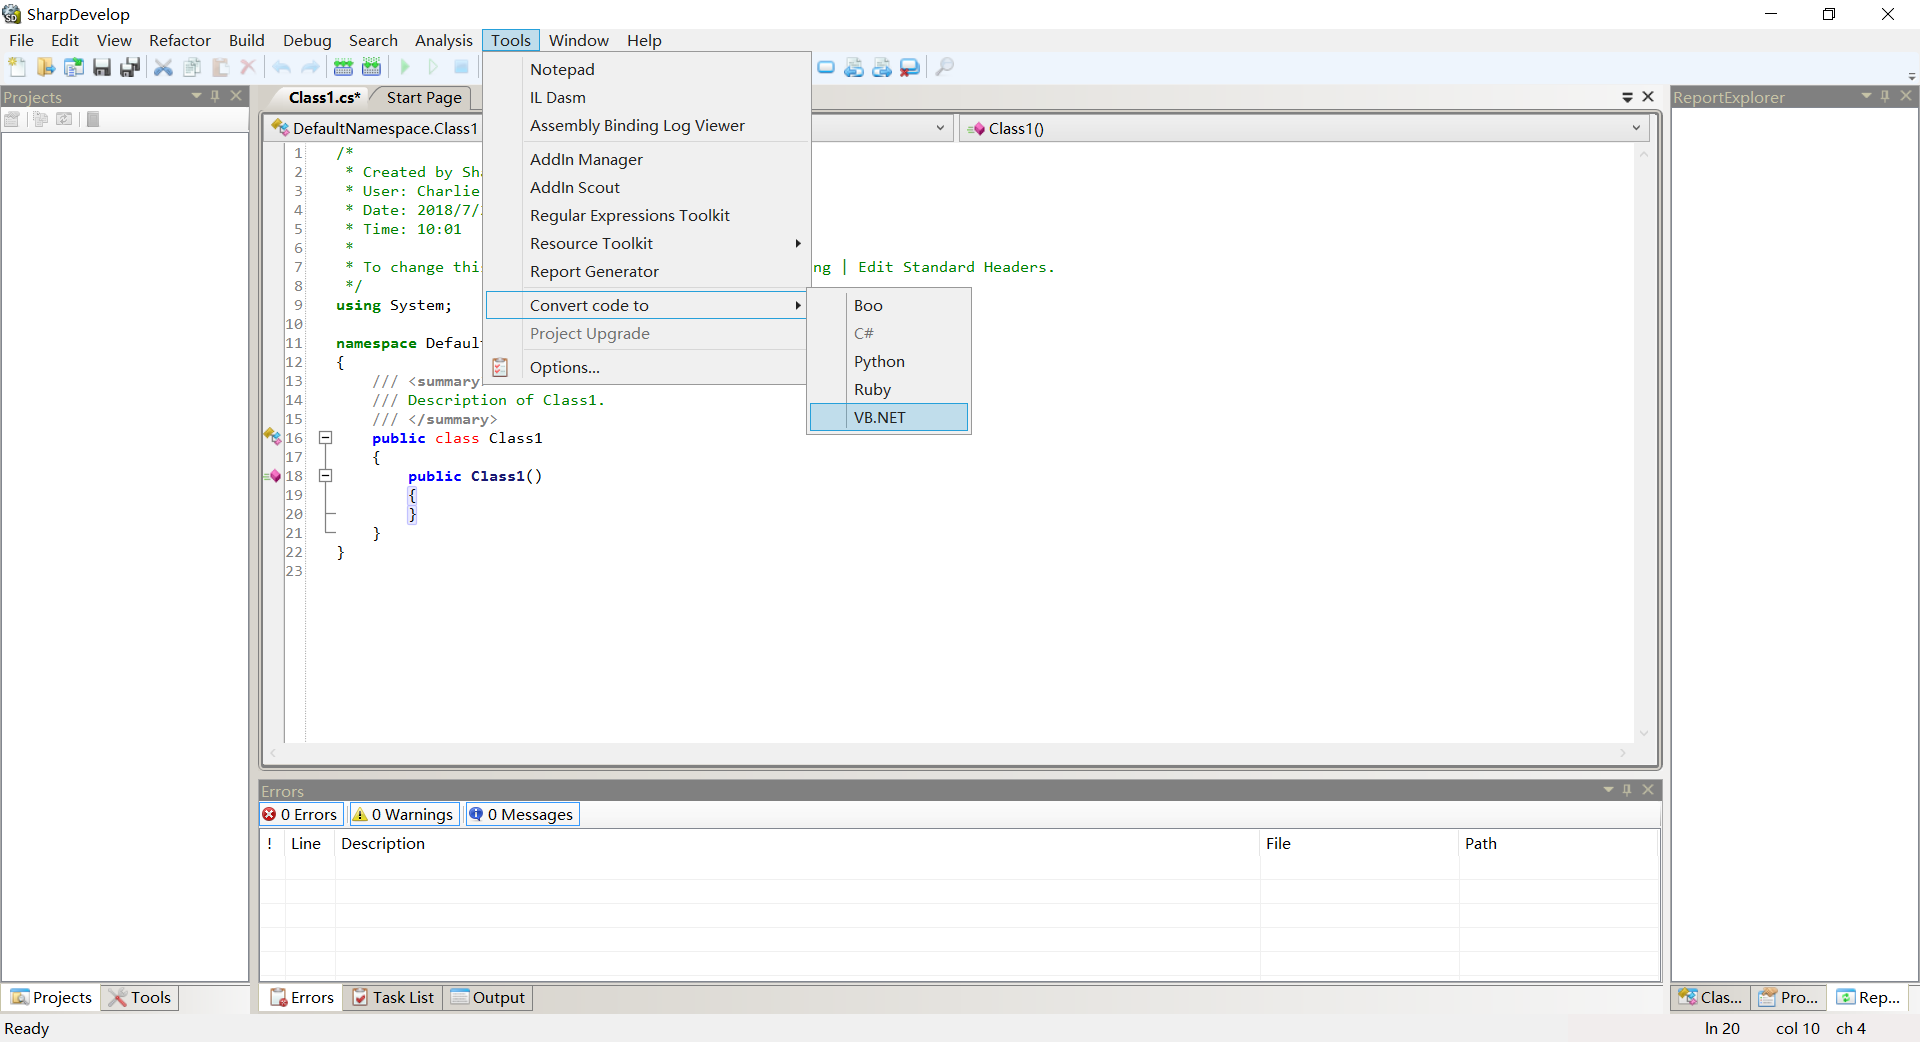This screenshot has height=1042, width=1920.
Task: Toggle the 0 Messages filter button
Action: (x=522, y=814)
